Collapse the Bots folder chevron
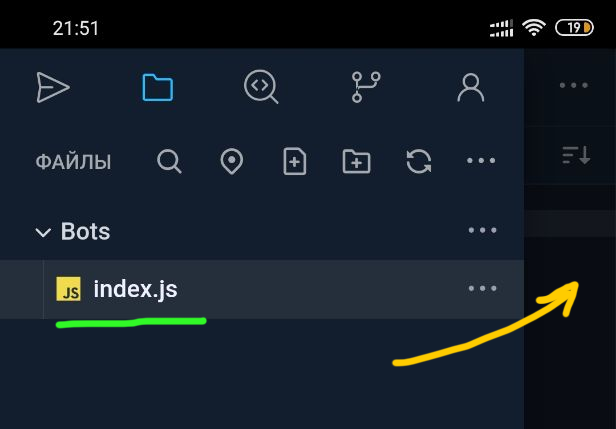The width and height of the screenshot is (616, 429). pos(43,233)
